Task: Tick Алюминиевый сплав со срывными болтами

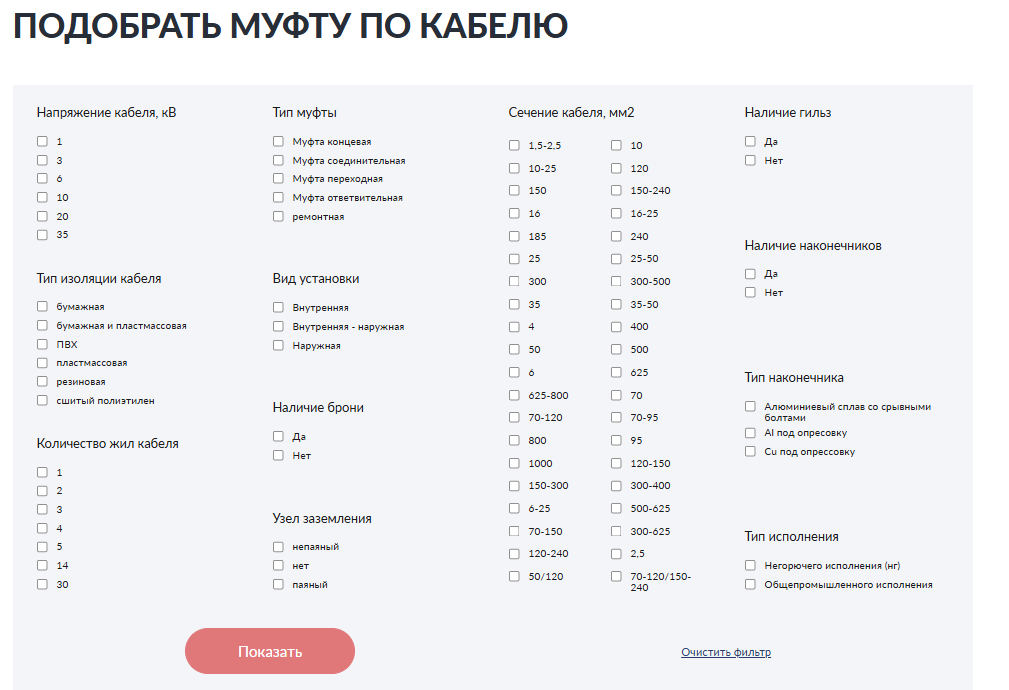Action: [750, 407]
